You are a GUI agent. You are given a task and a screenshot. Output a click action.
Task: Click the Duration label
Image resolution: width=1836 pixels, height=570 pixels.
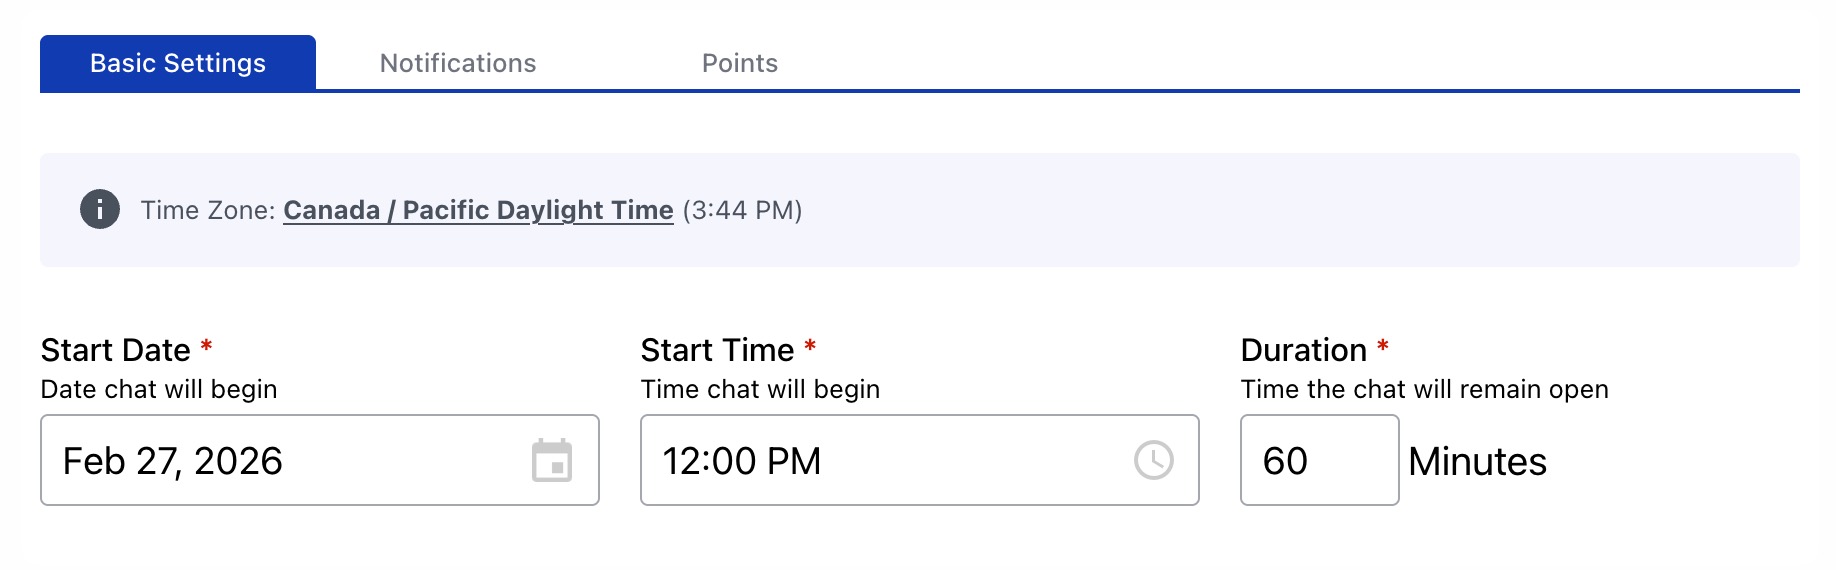1303,350
